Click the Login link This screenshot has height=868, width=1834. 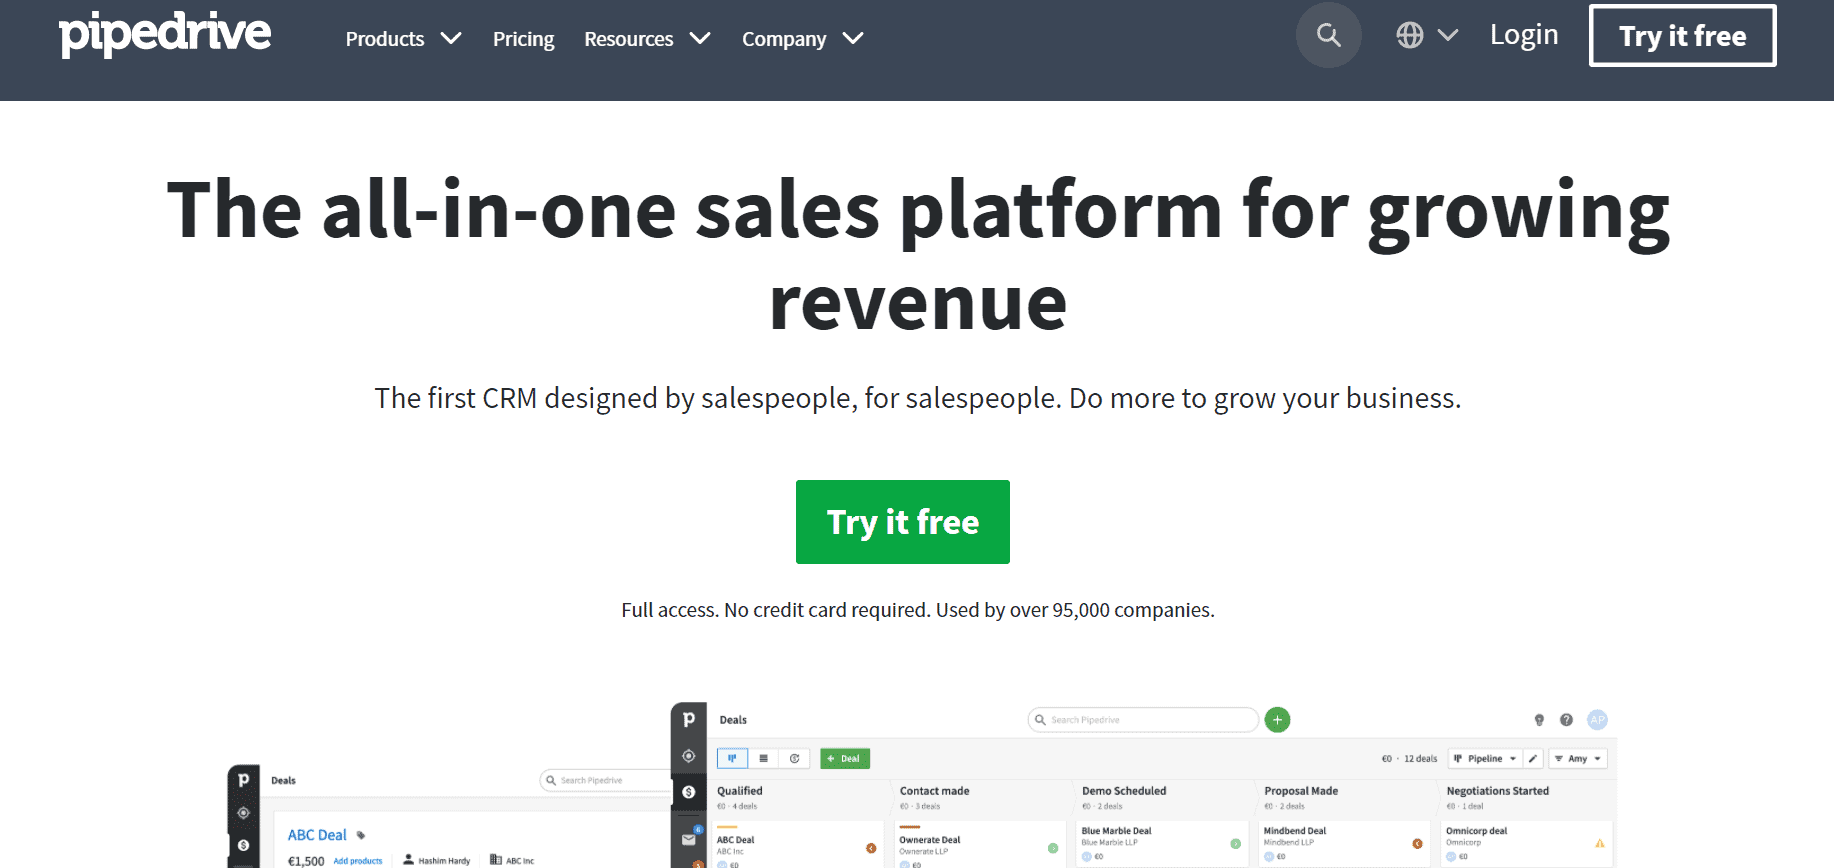pyautogui.click(x=1524, y=35)
